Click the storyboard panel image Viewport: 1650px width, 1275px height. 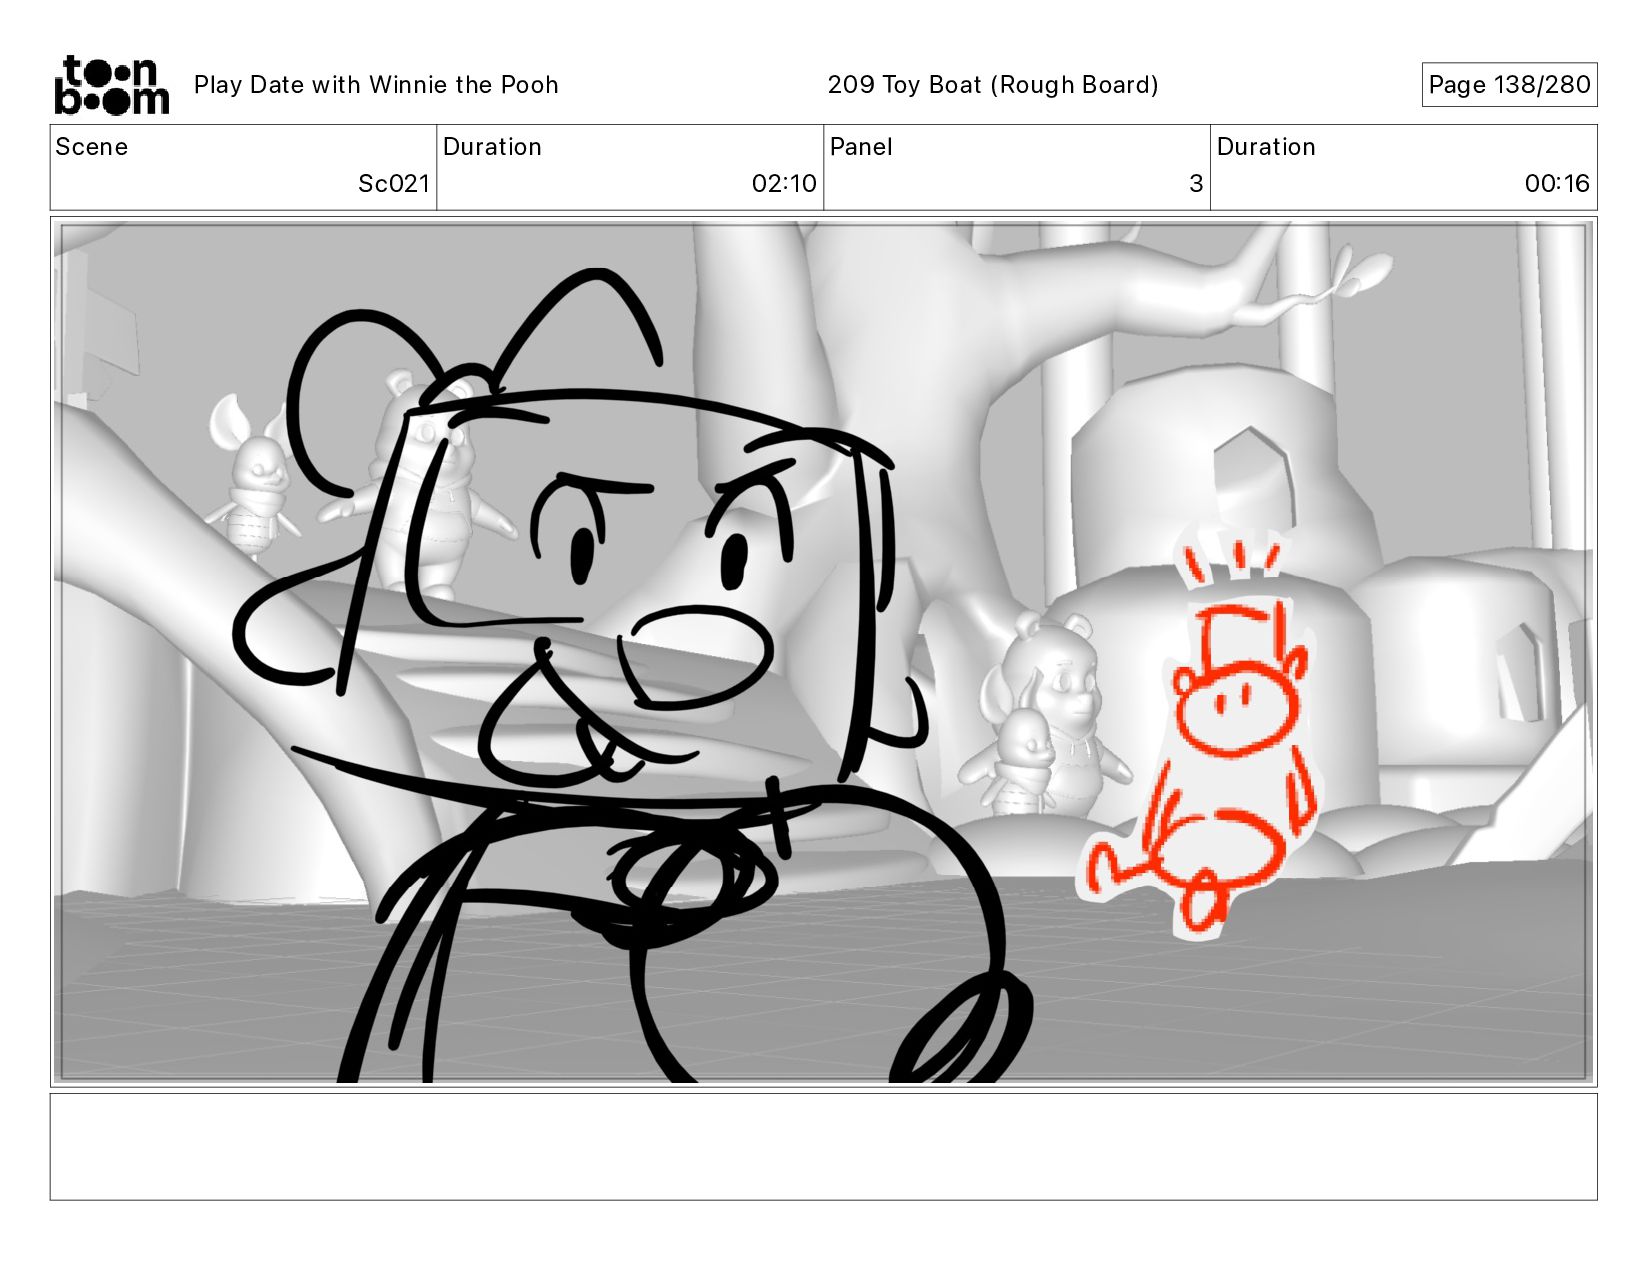(x=824, y=652)
